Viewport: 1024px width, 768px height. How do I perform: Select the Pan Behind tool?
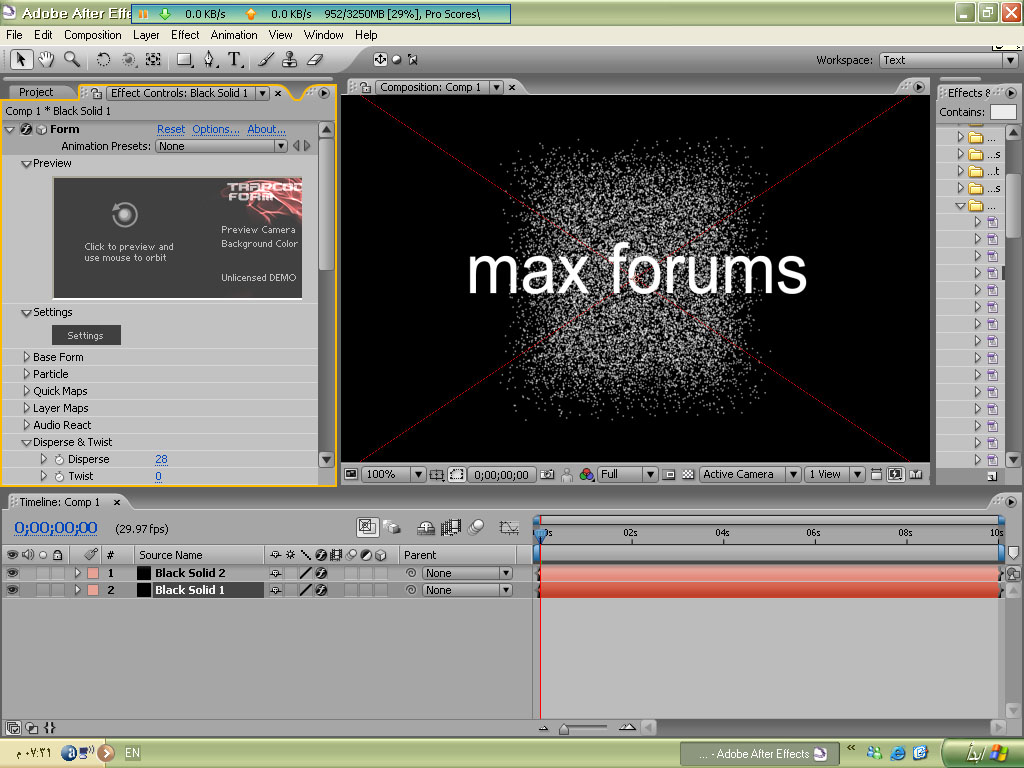pos(153,59)
